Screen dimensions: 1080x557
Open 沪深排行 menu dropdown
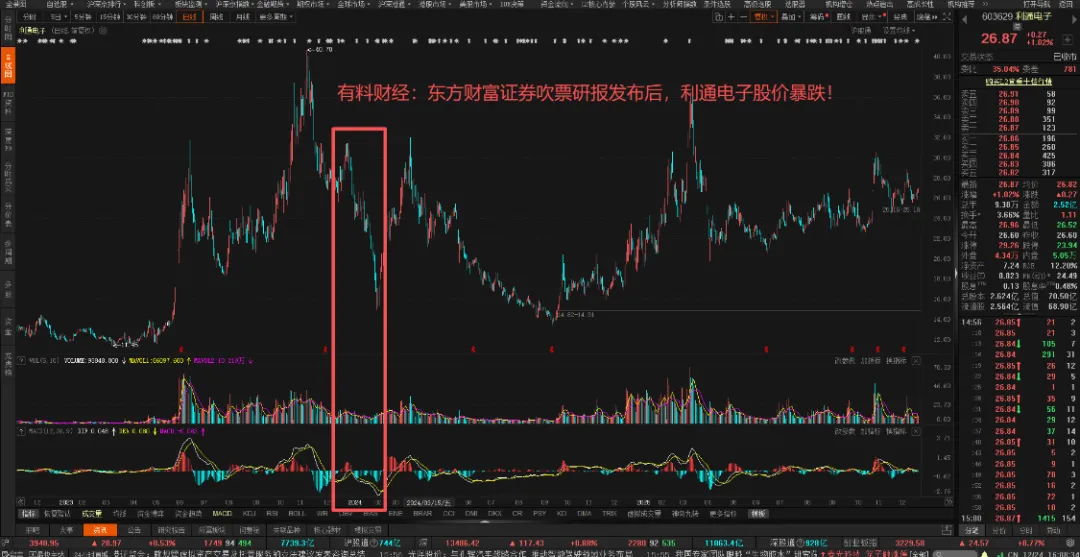107,4
